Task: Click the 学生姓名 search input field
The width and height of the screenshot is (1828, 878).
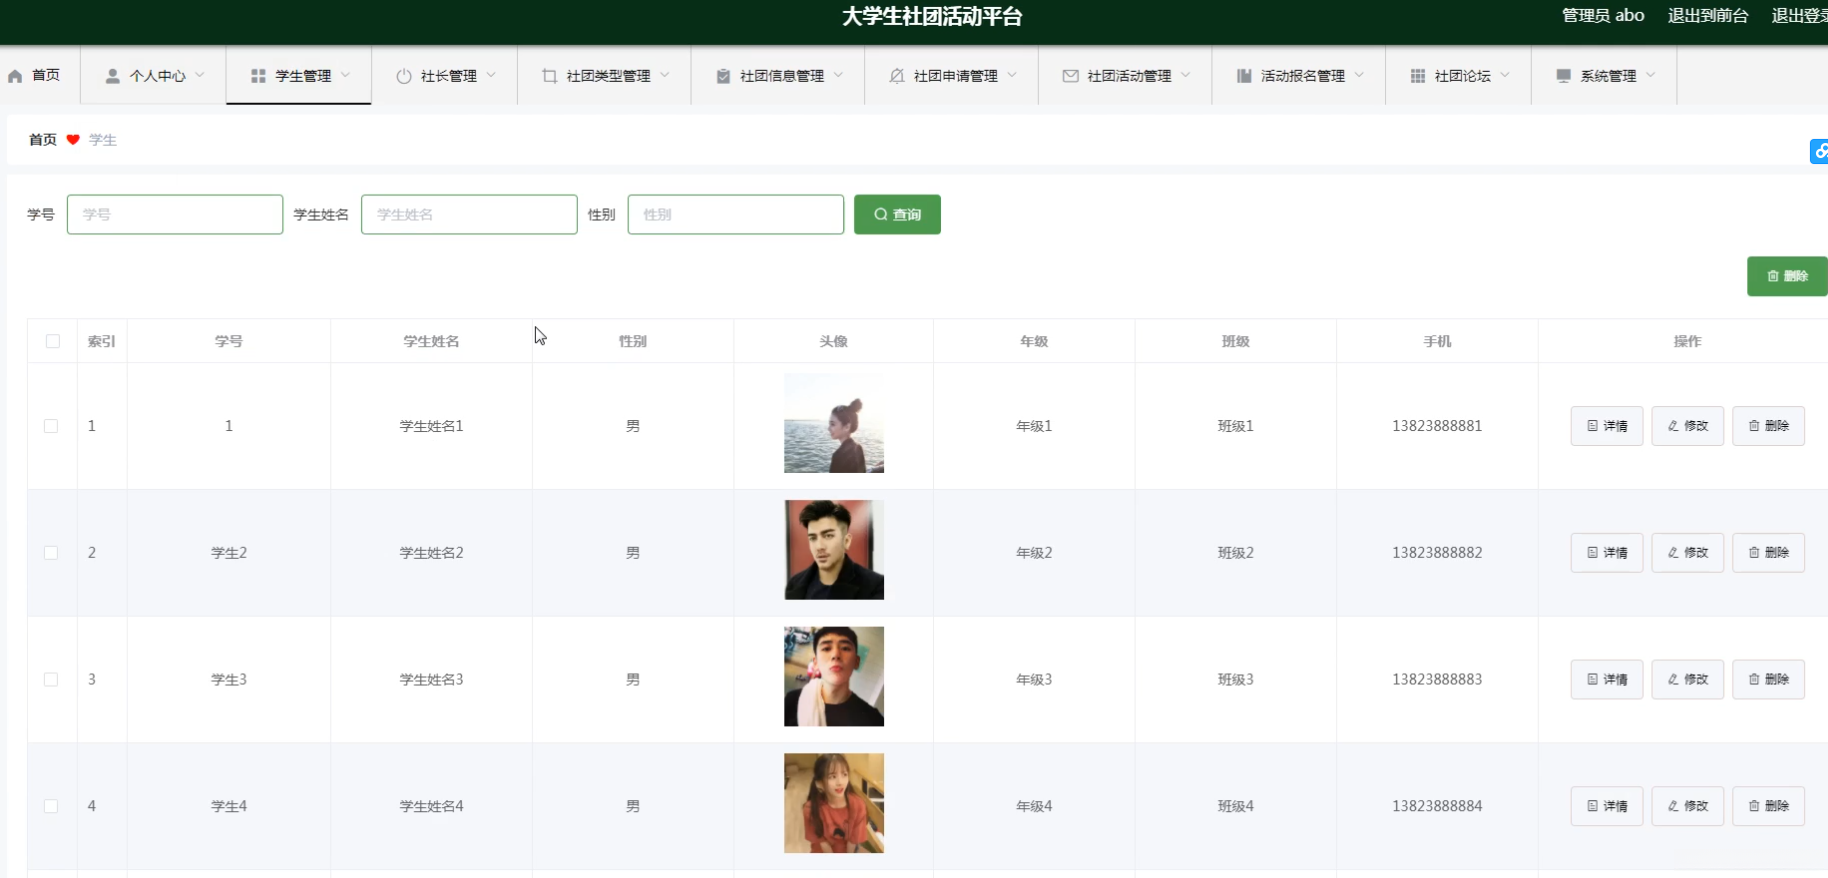Action: tap(469, 215)
